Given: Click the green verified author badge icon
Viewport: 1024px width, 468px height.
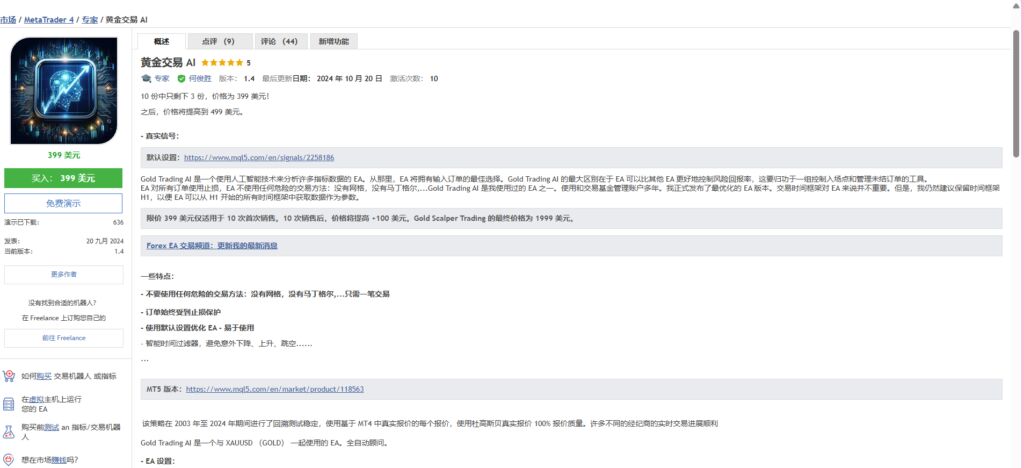Looking at the screenshot, I should 181,78.
